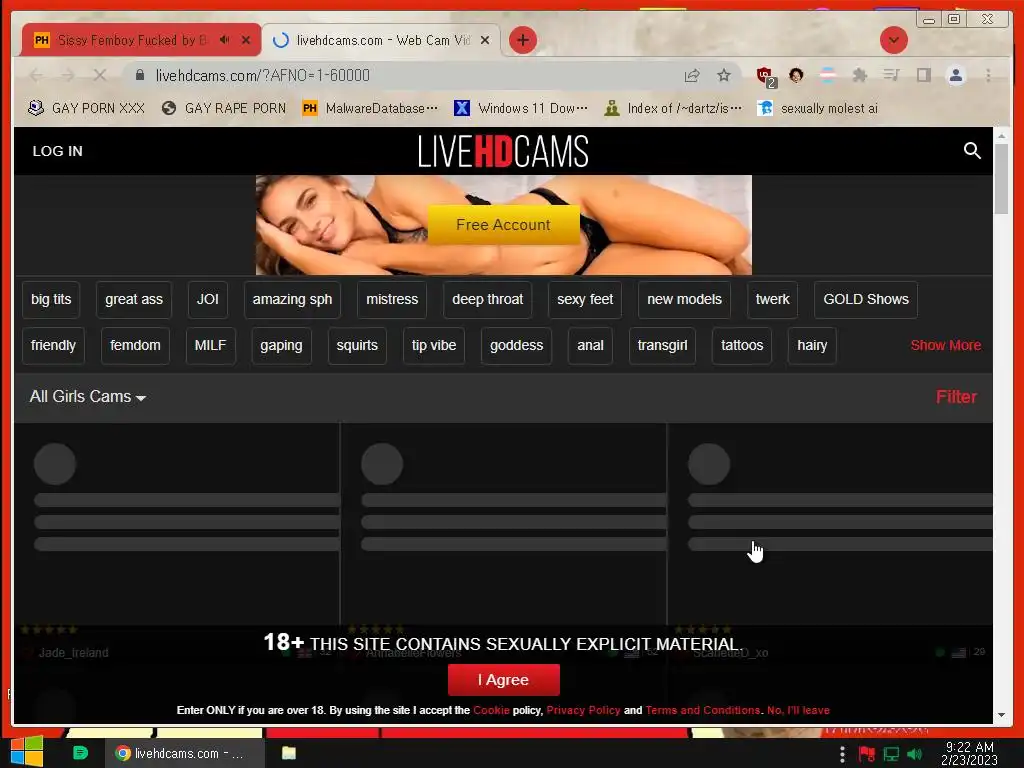The image size is (1024, 768).
Task: Close the livehdcams.com tab
Action: coord(485,40)
